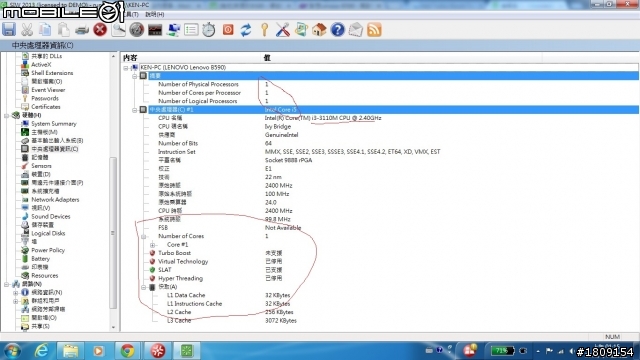Screen dimensions: 640x360
Task: Open Internet Explorer from the taskbar
Action: [42, 351]
